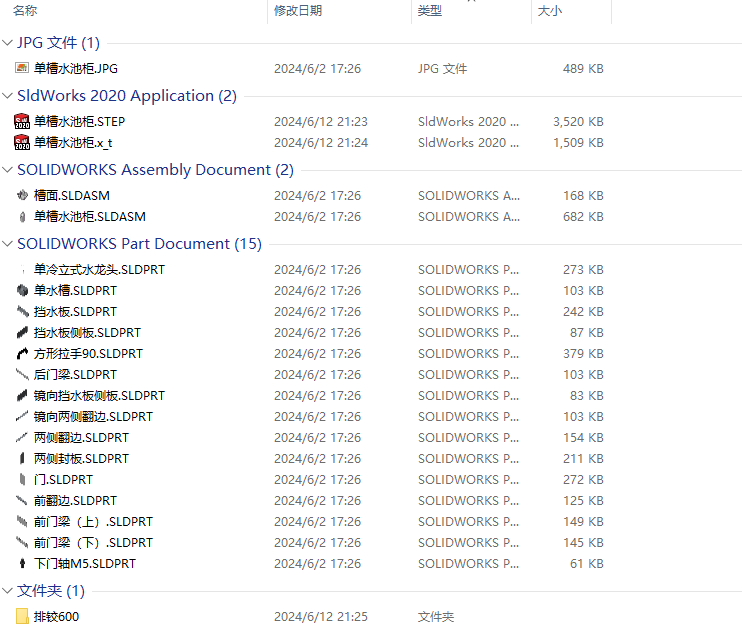Click the 前门梁（下）.SLDPRT part icon
This screenshot has width=742, height=638.
[x=22, y=542]
